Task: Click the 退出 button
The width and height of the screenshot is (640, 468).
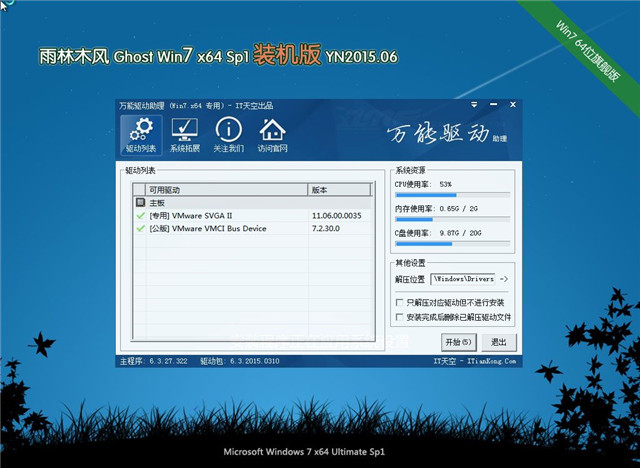Action: pyautogui.click(x=499, y=342)
